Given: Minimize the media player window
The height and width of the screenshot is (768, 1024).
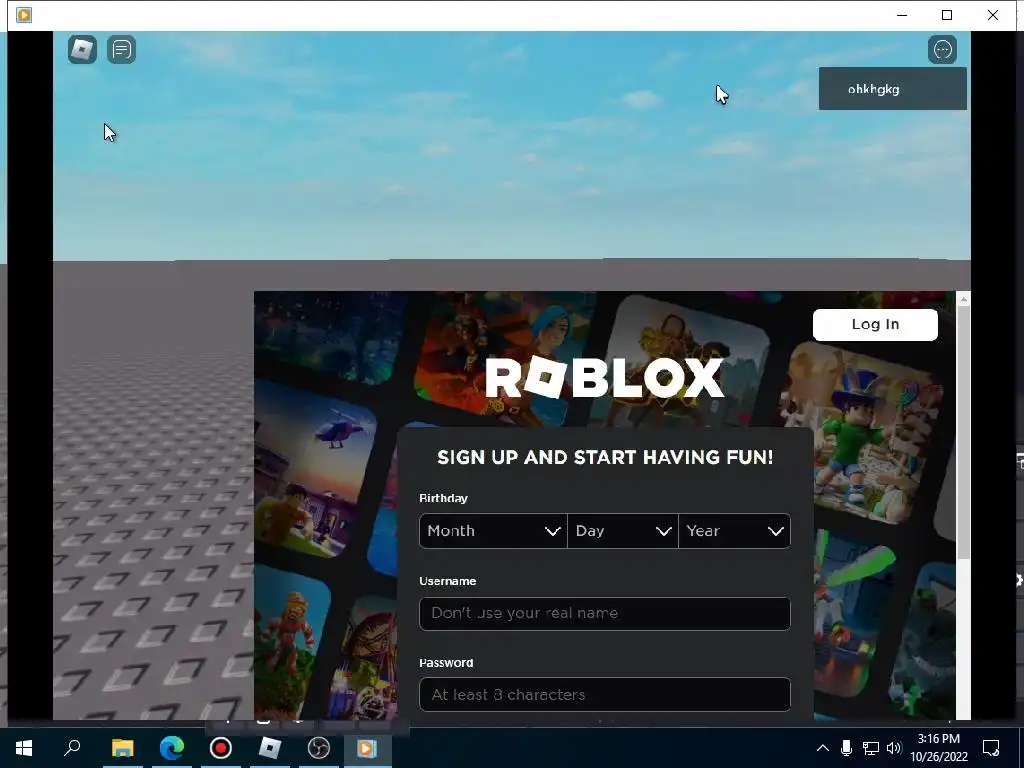Looking at the screenshot, I should pos(902,15).
